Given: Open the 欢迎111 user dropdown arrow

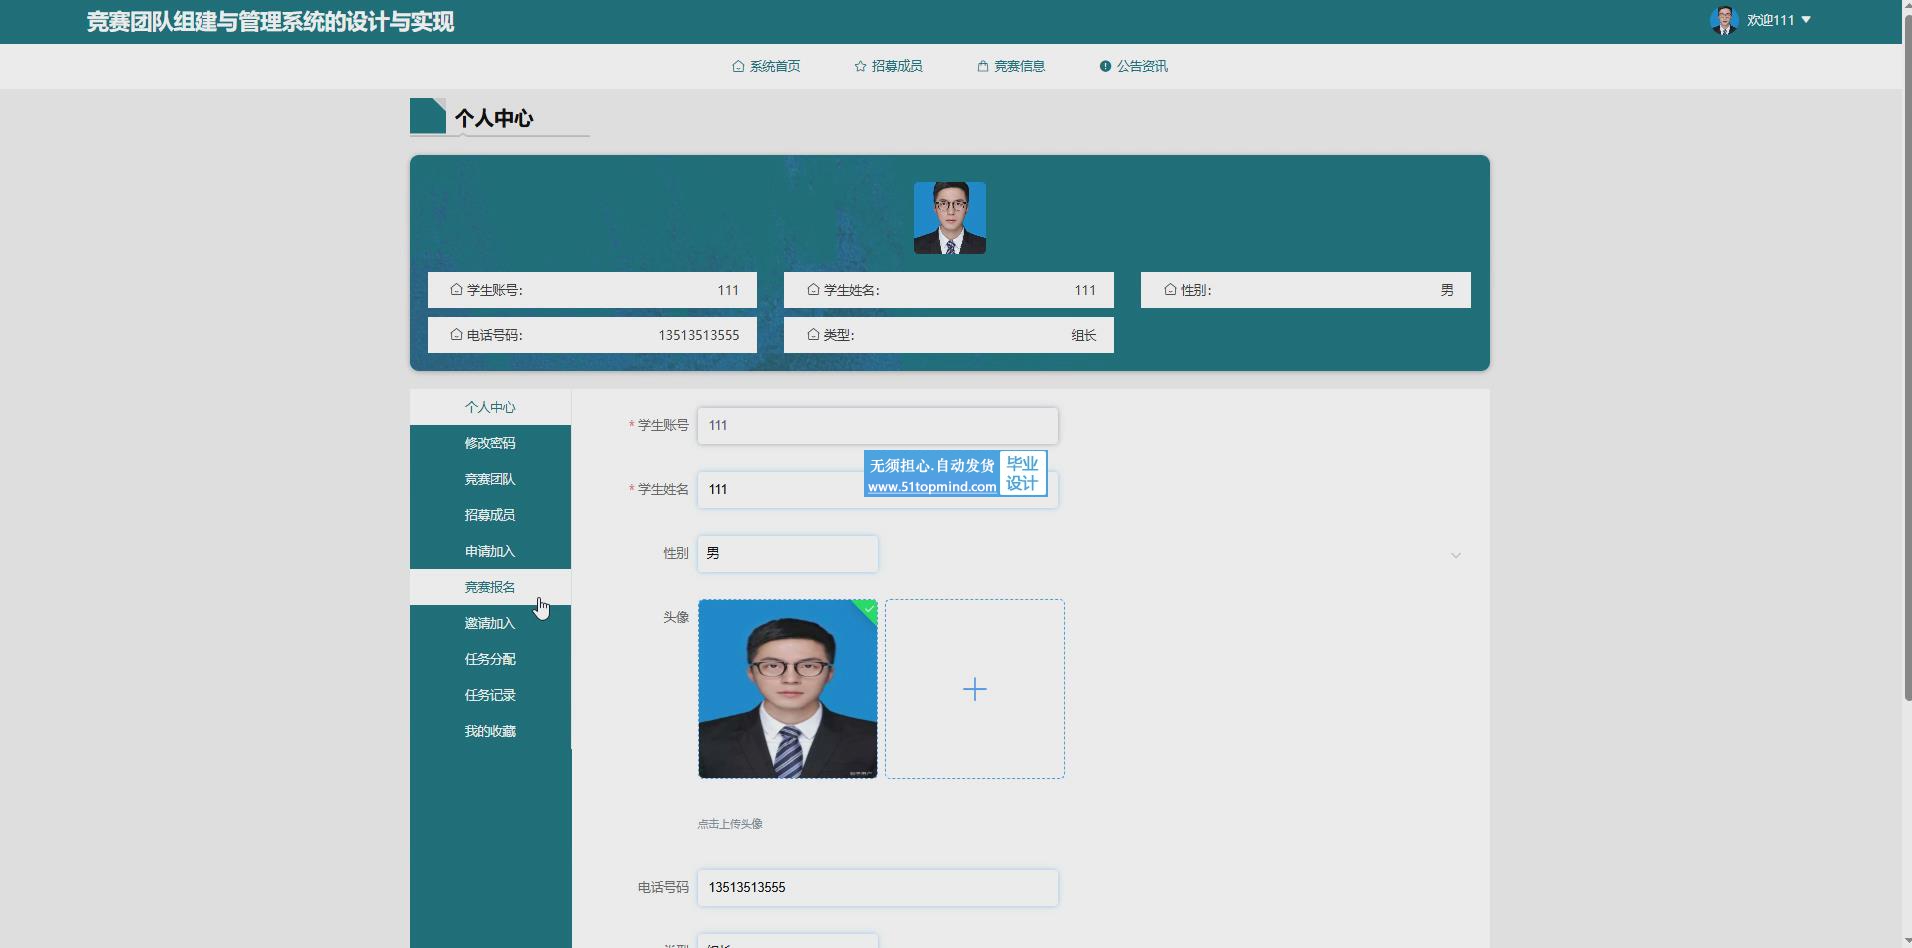Looking at the screenshot, I should [1806, 20].
